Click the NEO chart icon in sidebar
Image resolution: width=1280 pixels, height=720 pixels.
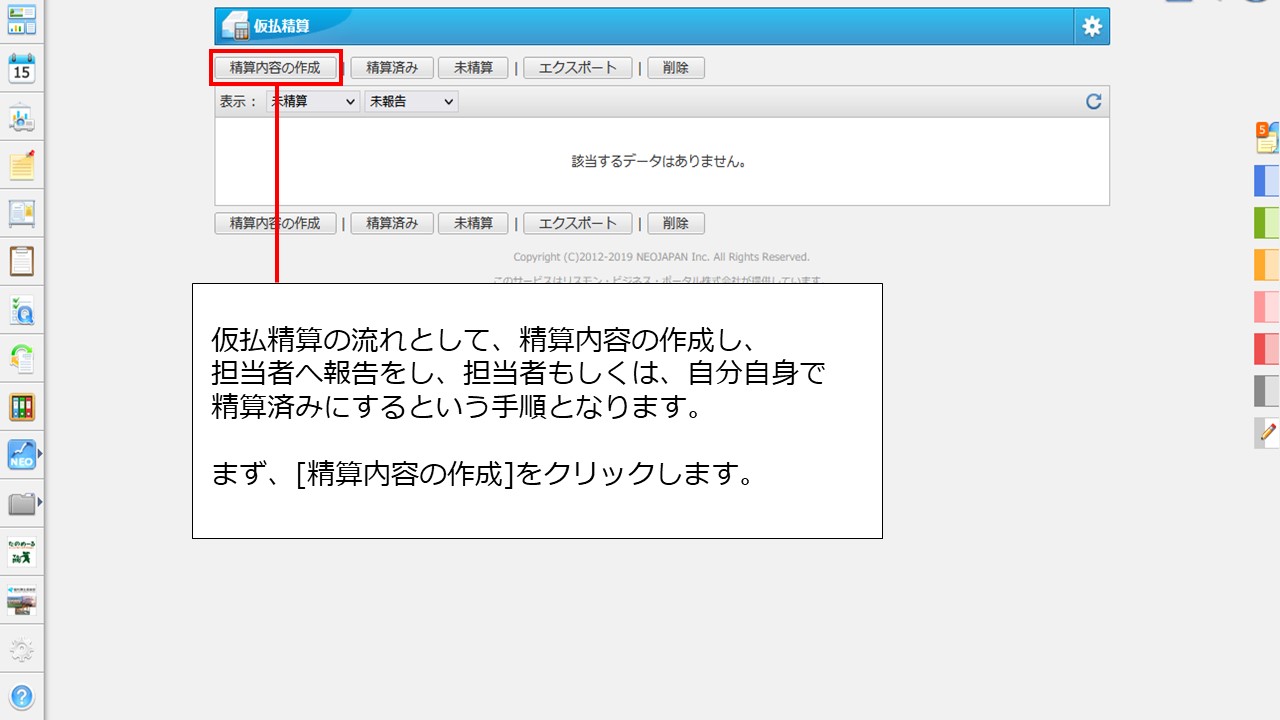click(x=22, y=455)
